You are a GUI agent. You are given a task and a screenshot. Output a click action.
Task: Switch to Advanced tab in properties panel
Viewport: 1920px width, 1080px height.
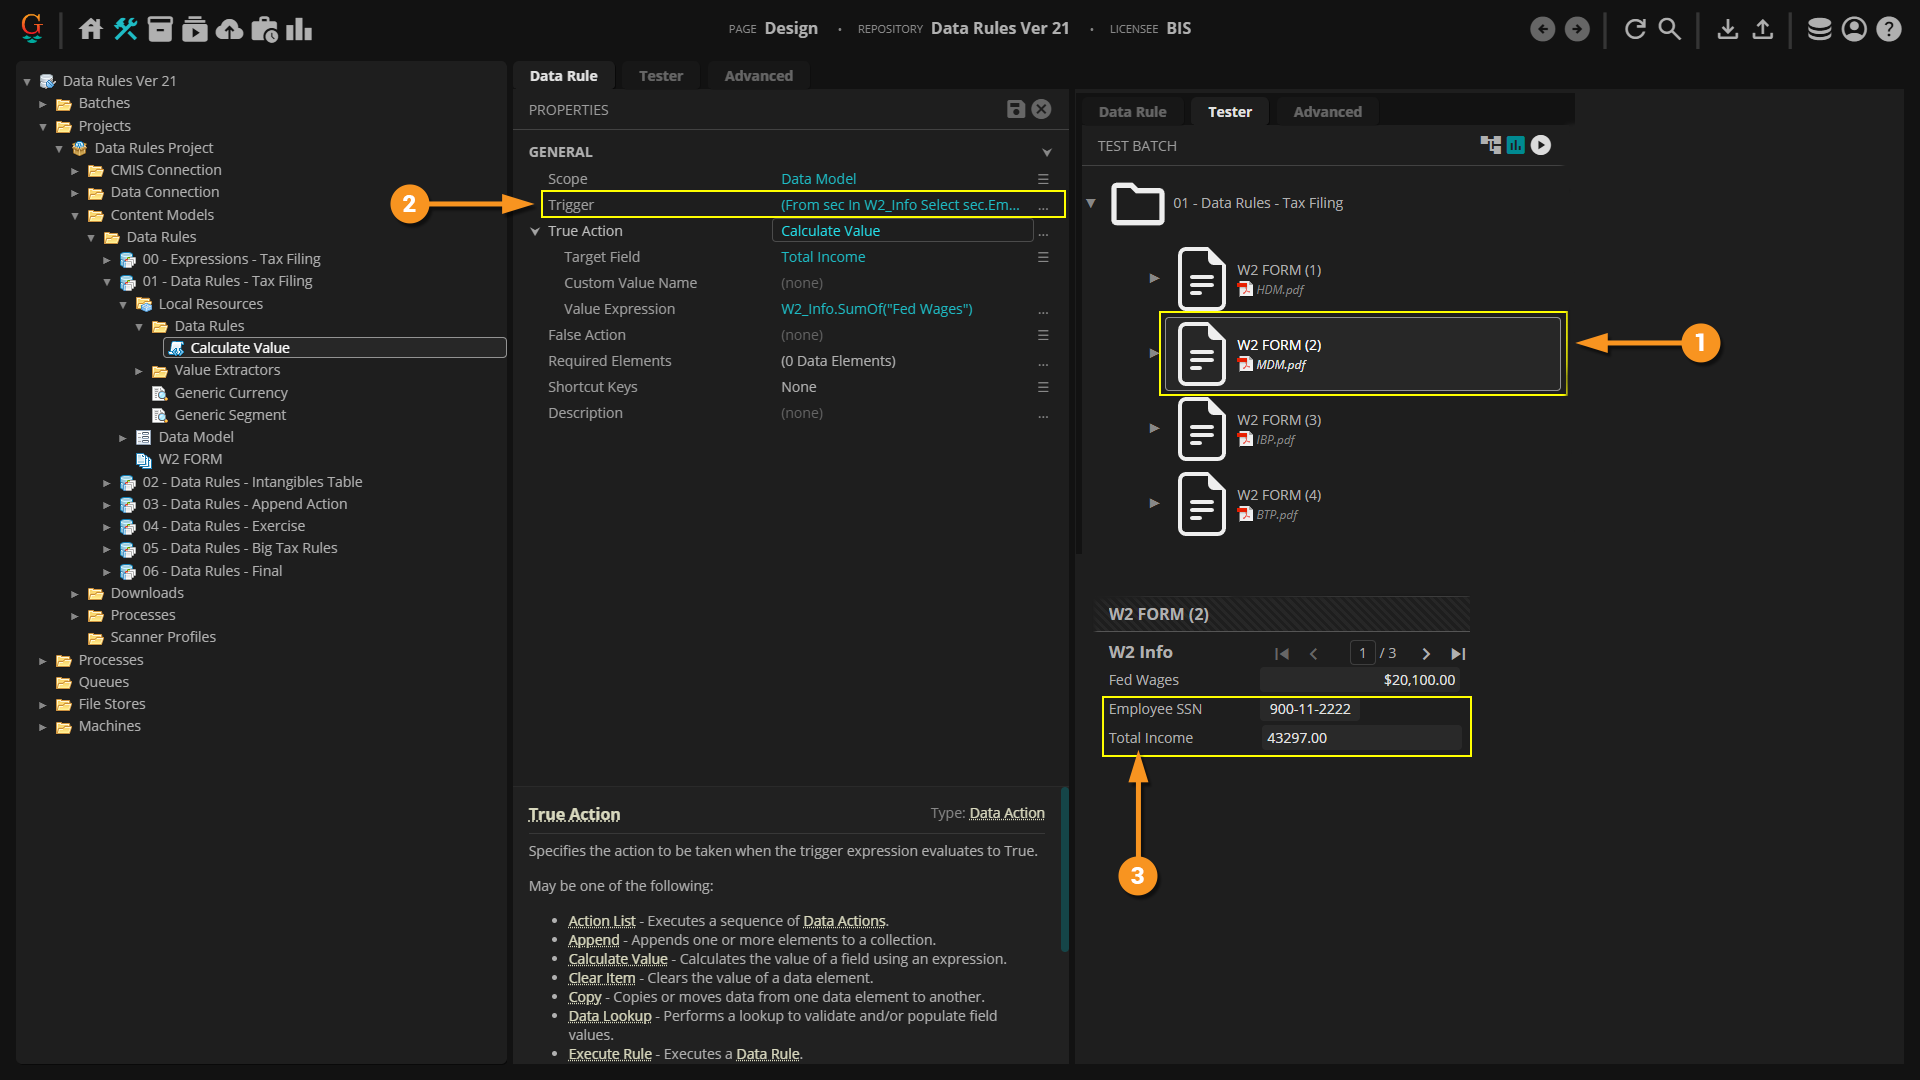(758, 76)
